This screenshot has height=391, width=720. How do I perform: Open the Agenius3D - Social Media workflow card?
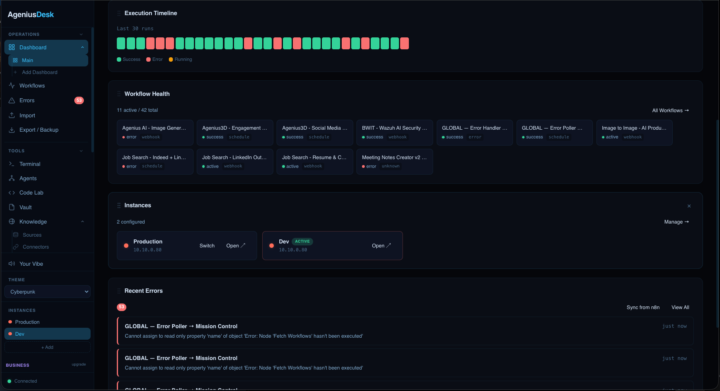click(315, 133)
